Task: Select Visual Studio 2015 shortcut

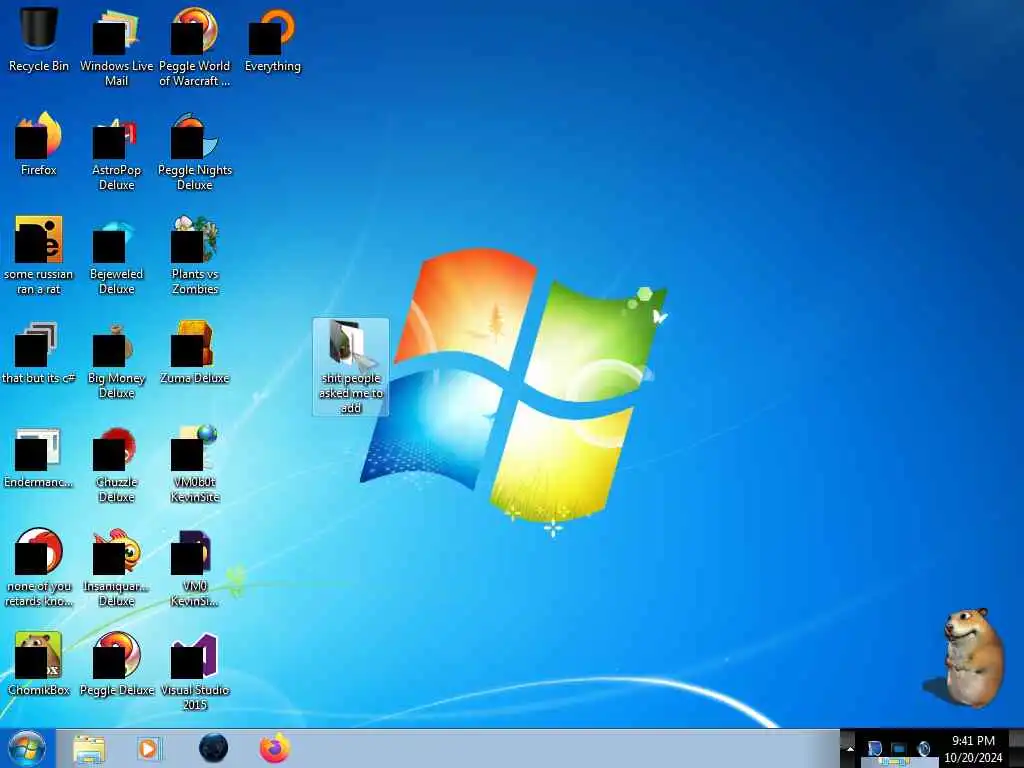Action: [195, 672]
